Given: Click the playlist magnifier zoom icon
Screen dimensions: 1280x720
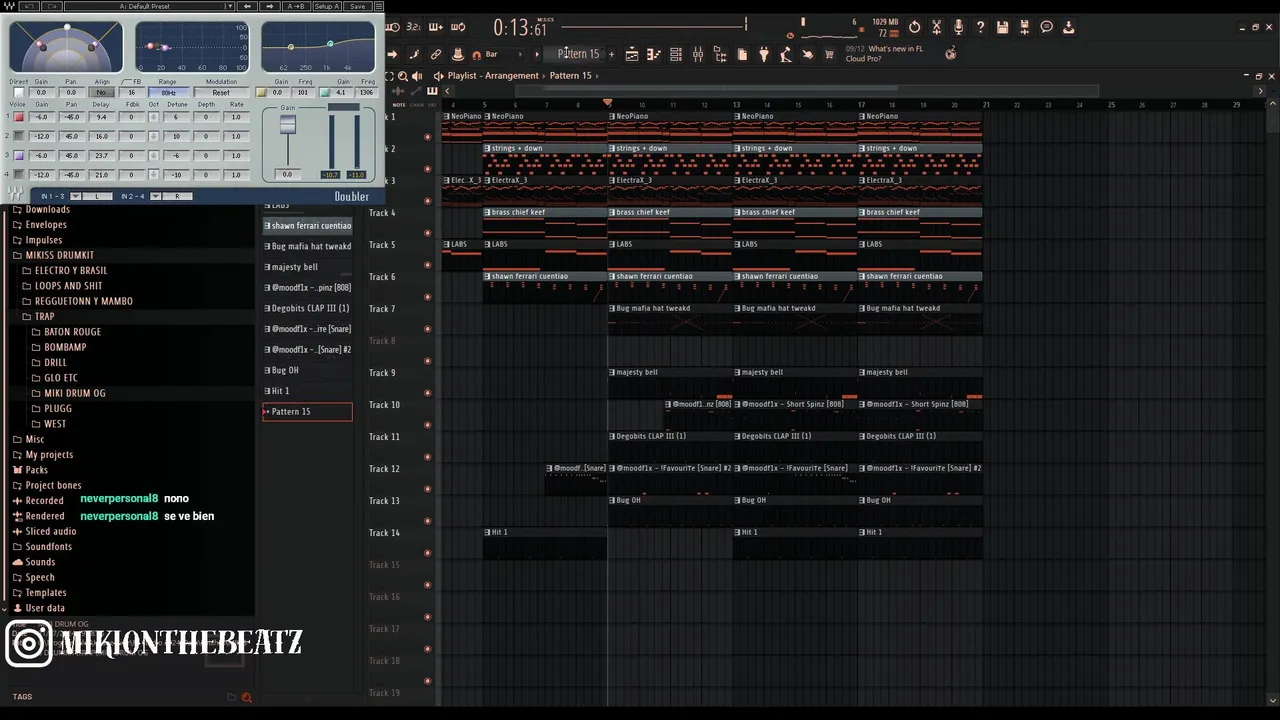Looking at the screenshot, I should click(403, 76).
